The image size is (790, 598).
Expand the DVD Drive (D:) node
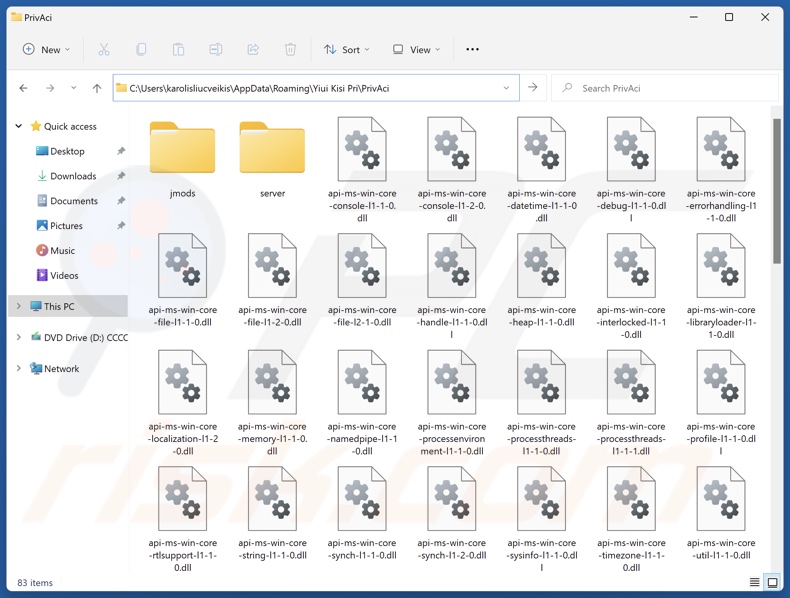[x=19, y=337]
